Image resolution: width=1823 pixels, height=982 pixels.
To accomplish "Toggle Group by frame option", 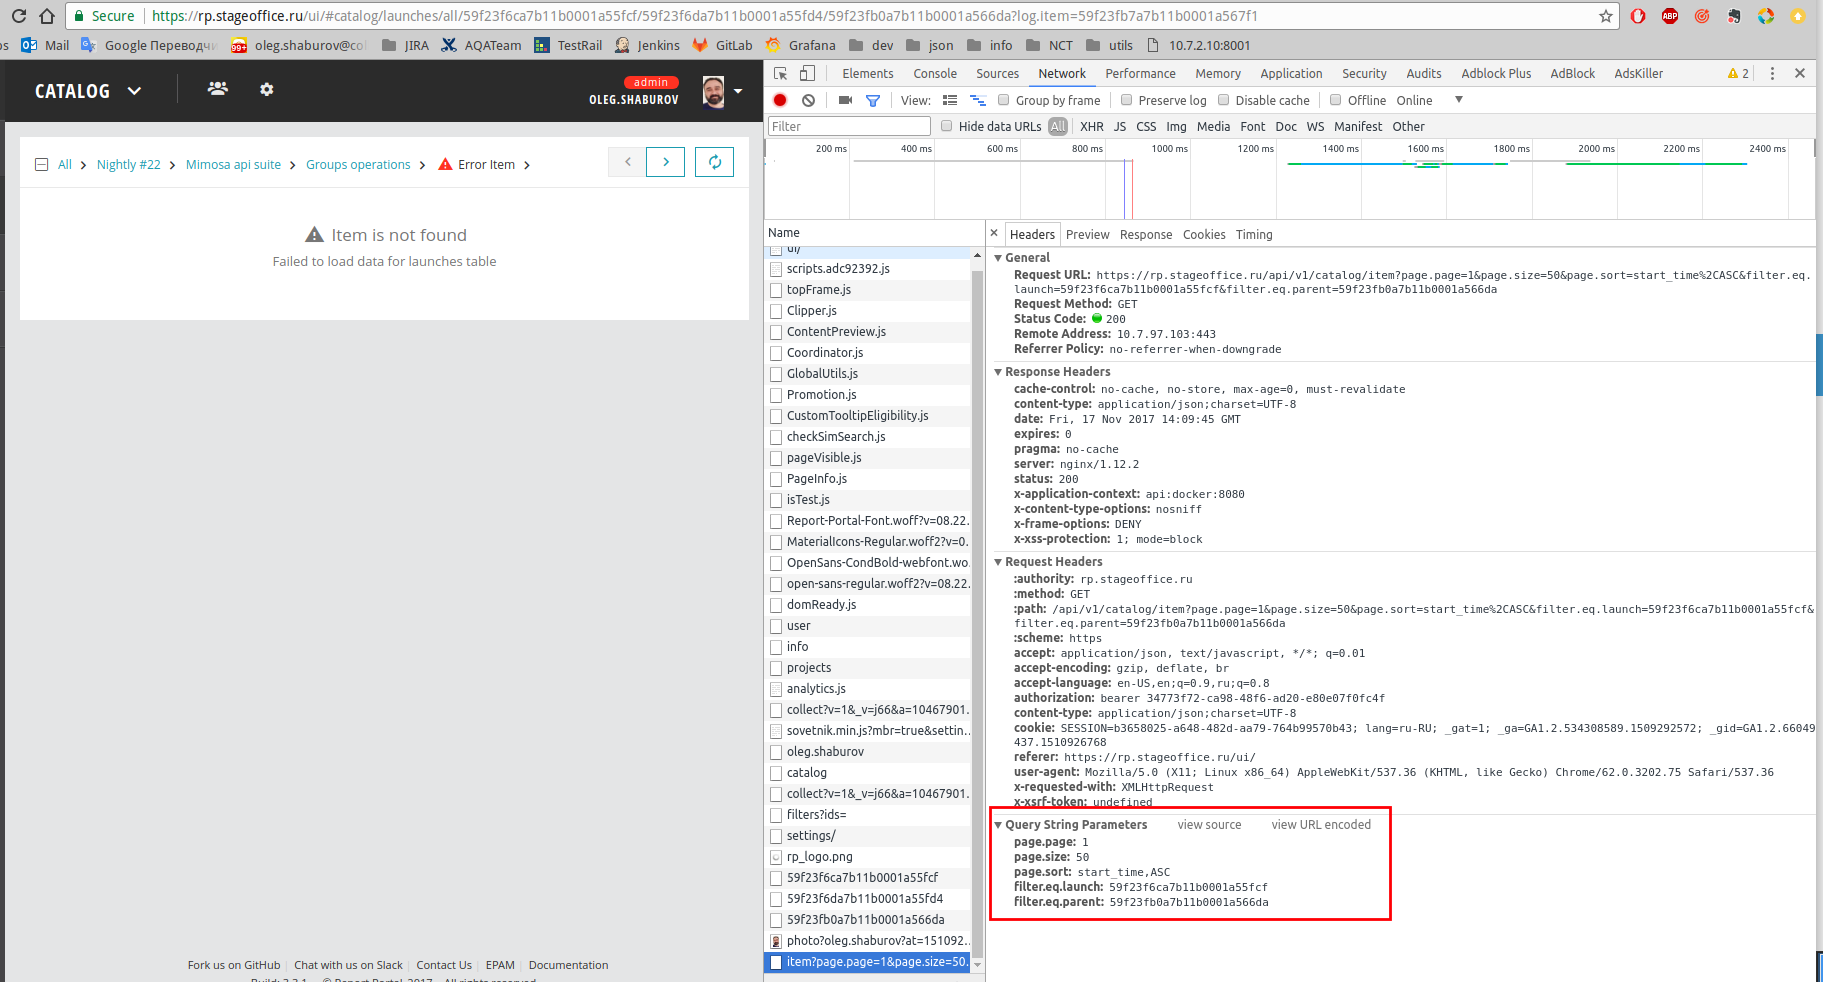I will (x=1004, y=100).
